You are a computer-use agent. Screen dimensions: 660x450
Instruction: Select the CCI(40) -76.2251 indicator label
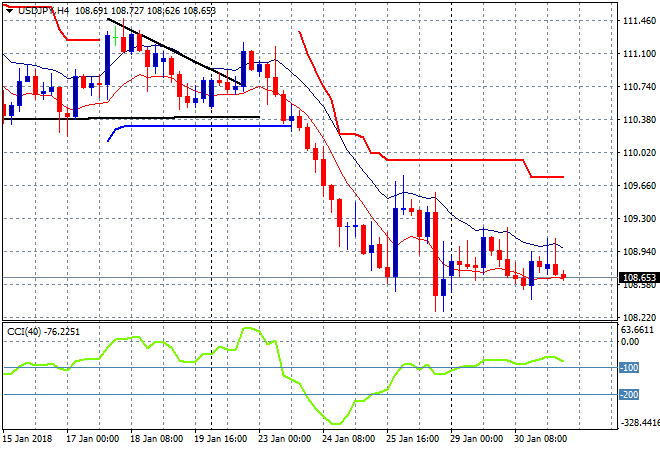tap(43, 332)
